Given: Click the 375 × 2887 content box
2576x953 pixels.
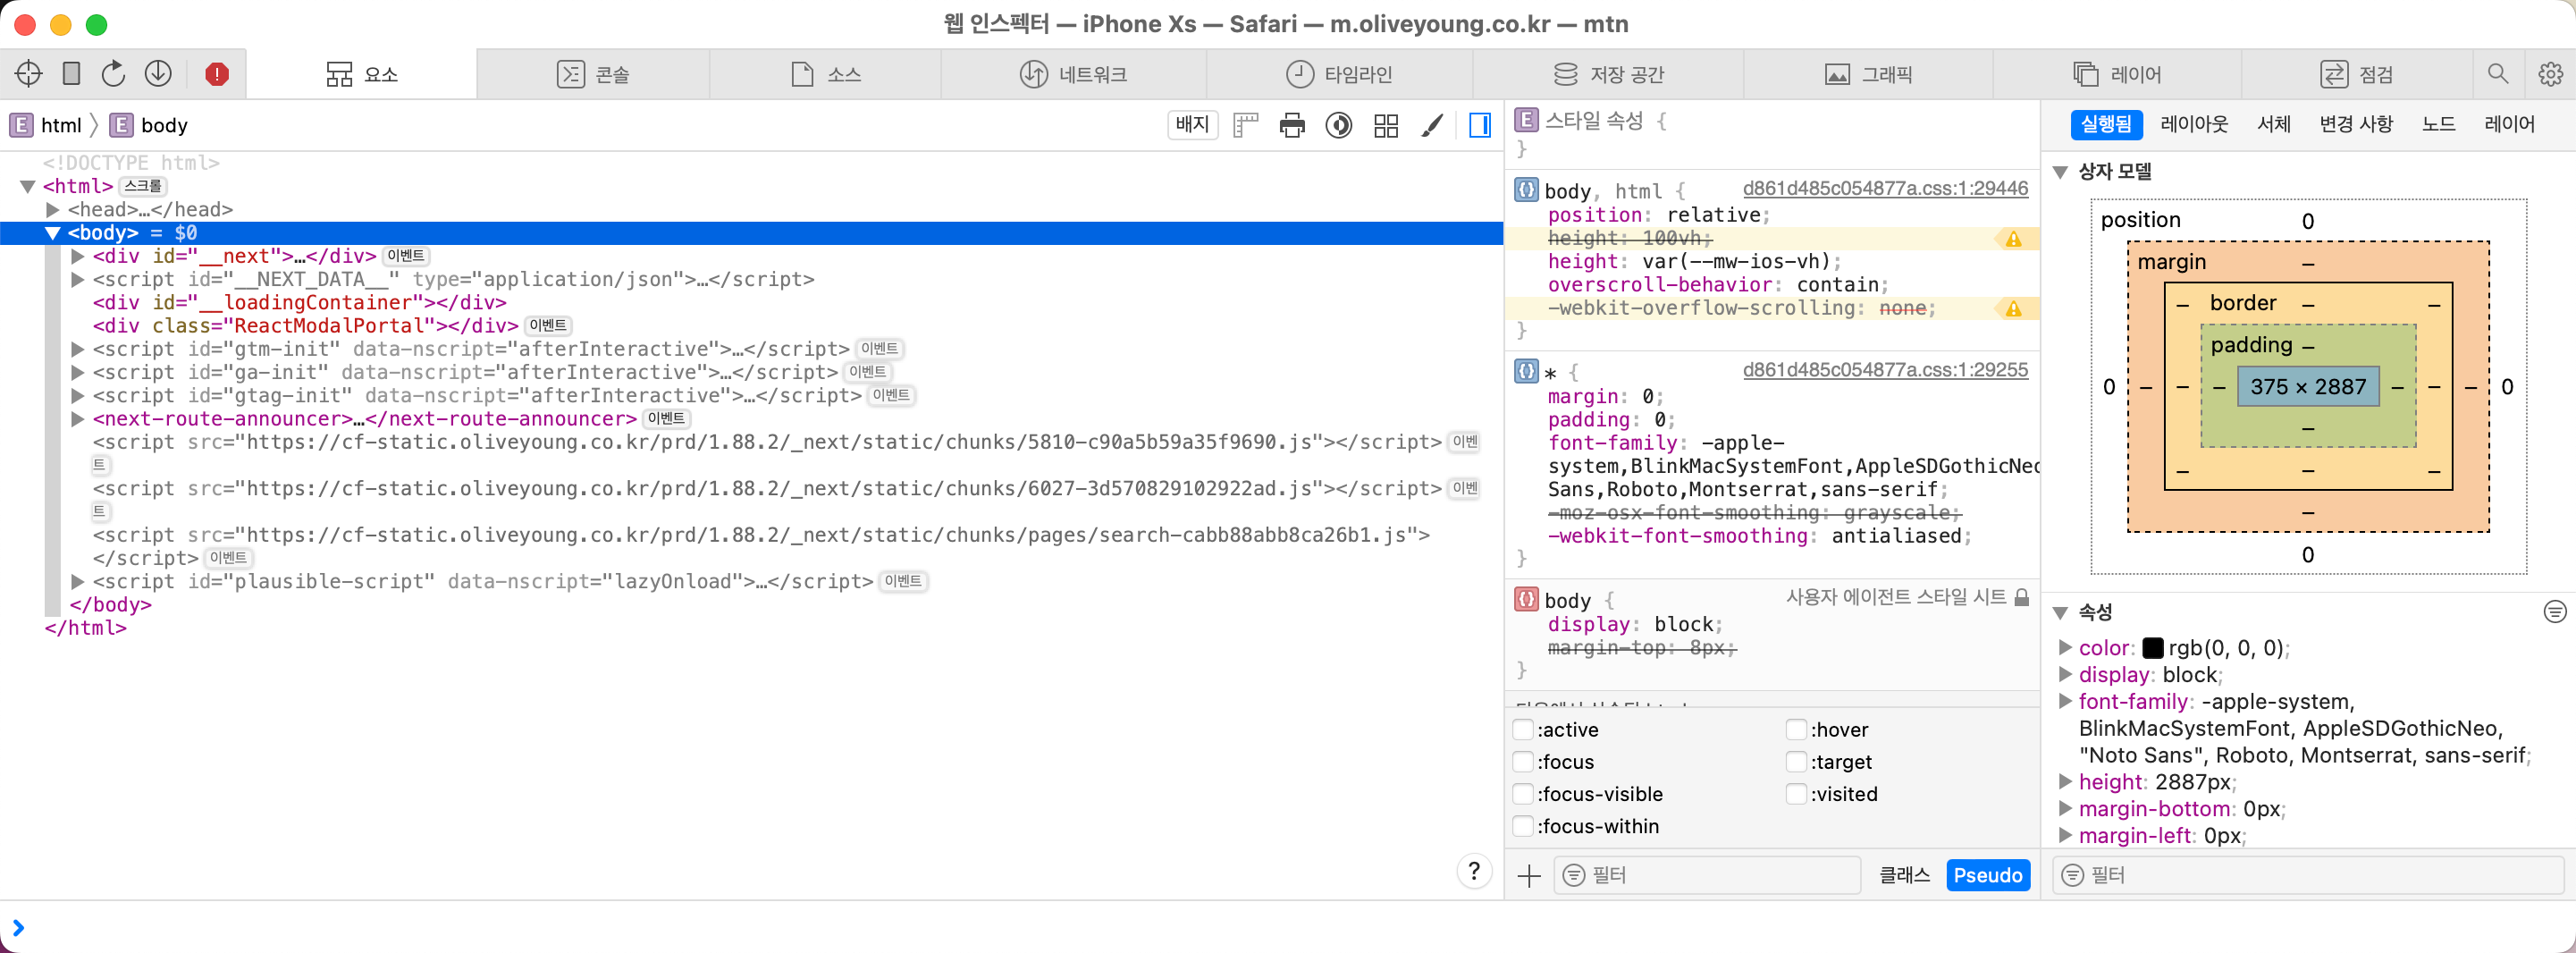Looking at the screenshot, I should tap(2307, 386).
